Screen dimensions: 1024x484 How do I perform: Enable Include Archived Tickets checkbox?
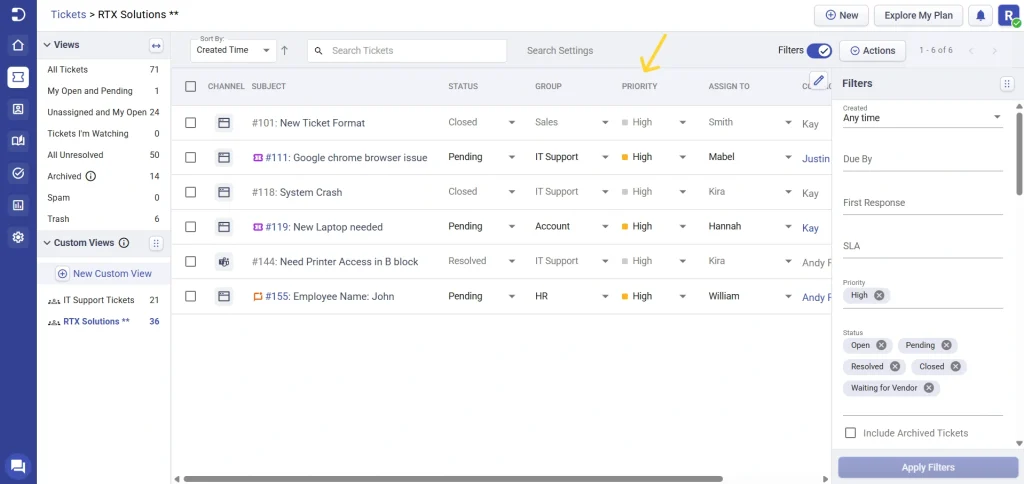(850, 433)
